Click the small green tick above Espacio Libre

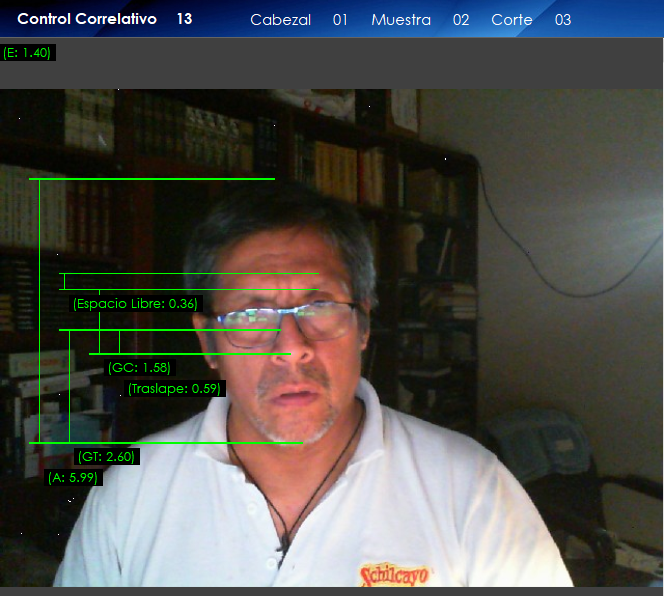(64, 282)
